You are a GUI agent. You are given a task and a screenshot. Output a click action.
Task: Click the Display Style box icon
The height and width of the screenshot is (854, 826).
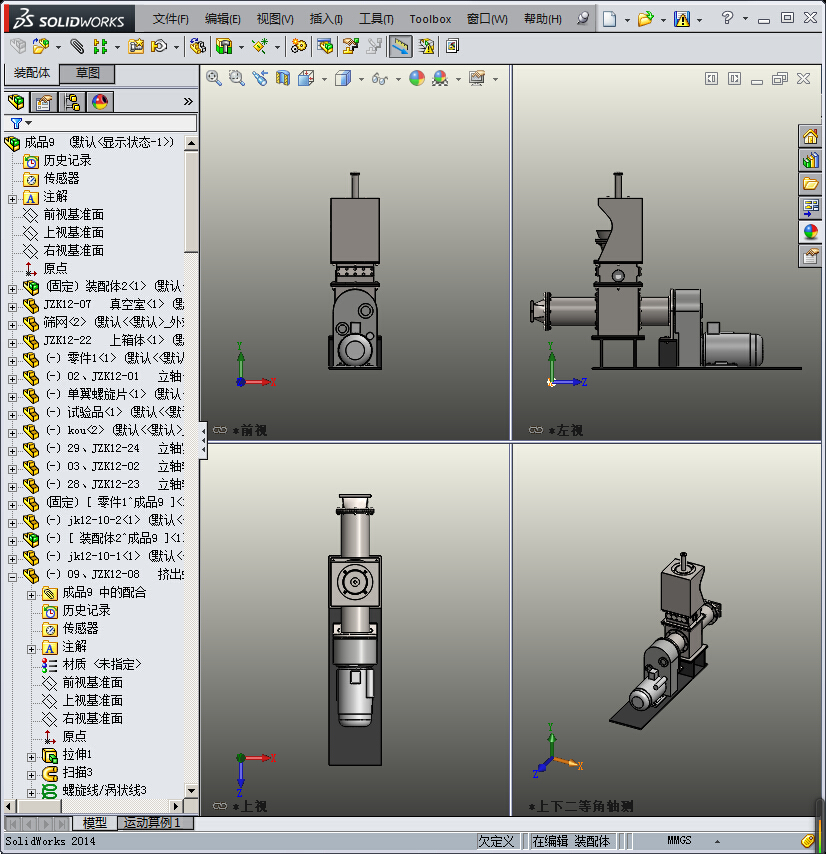[x=343, y=78]
